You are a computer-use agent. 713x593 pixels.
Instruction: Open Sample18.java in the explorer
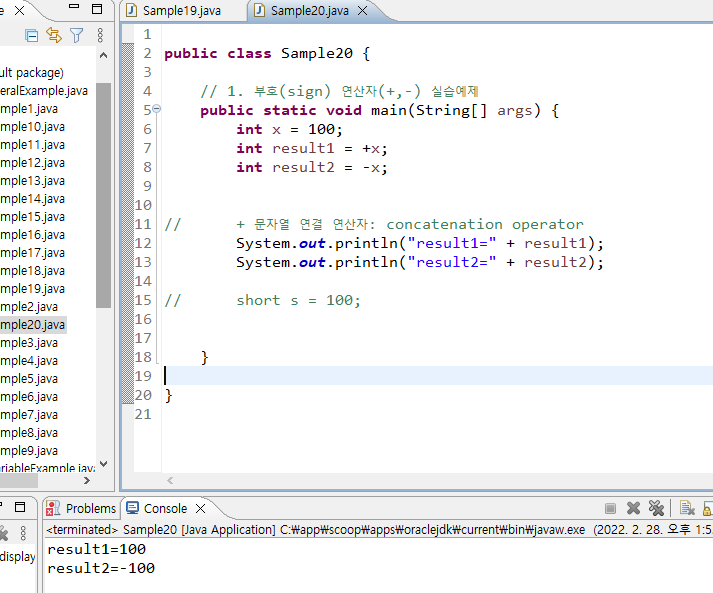(x=32, y=271)
